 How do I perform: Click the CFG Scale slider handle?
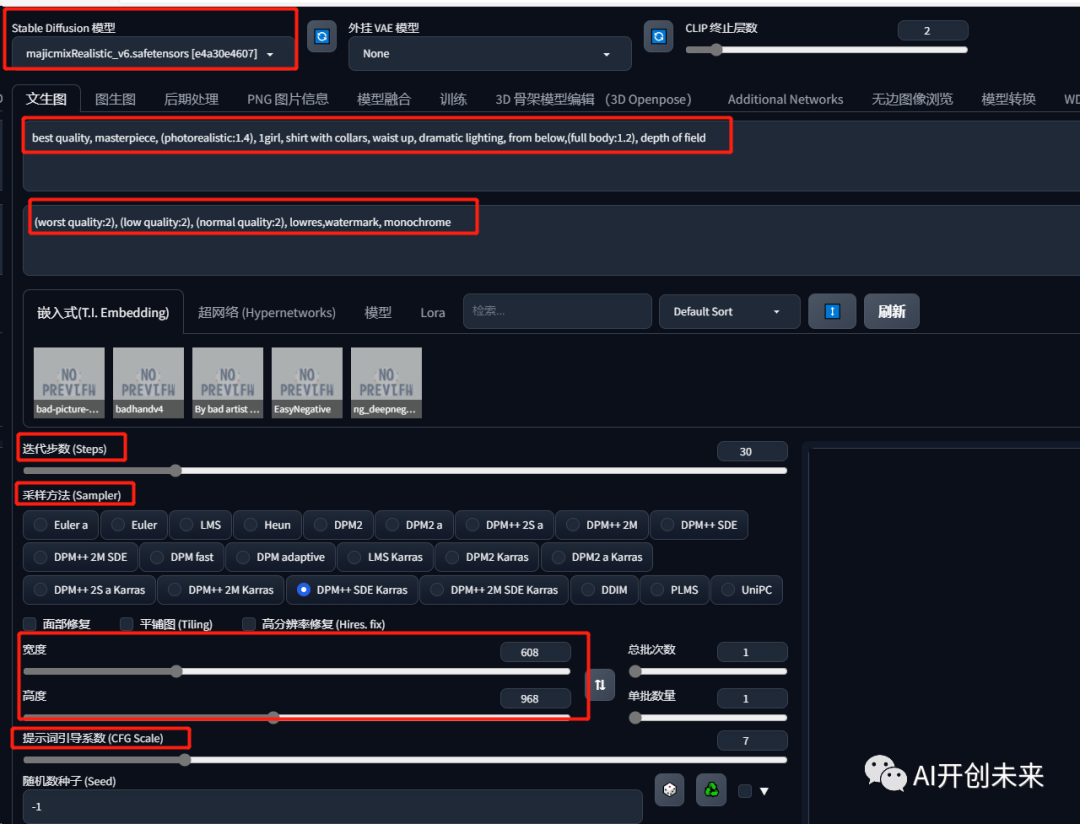pos(185,760)
